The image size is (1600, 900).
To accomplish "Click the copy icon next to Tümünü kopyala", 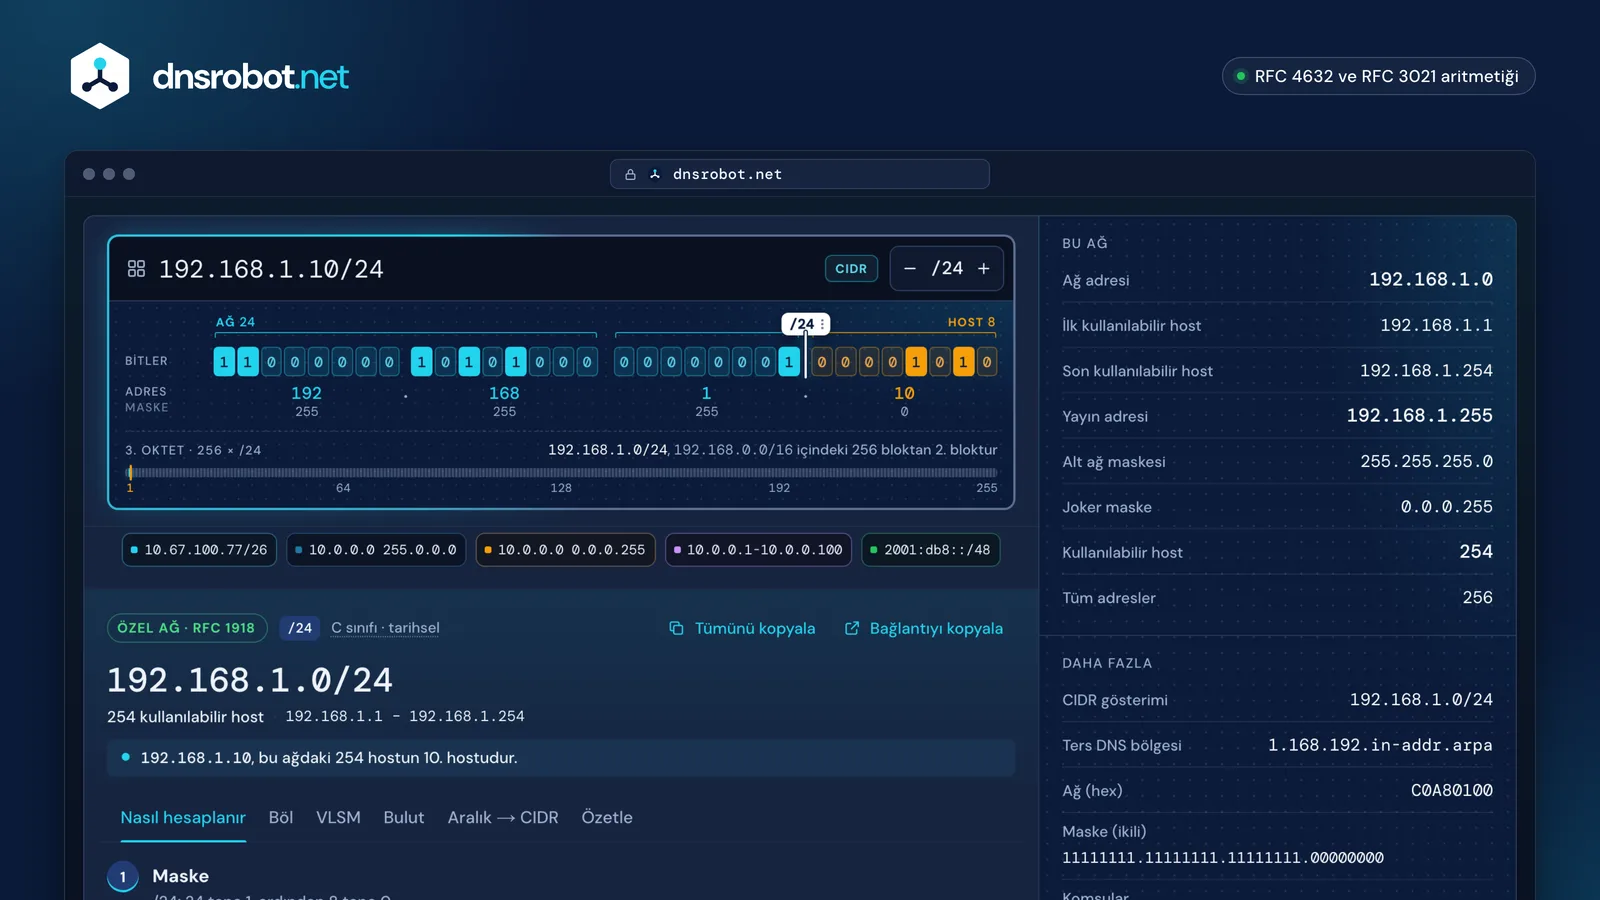I will (x=676, y=628).
